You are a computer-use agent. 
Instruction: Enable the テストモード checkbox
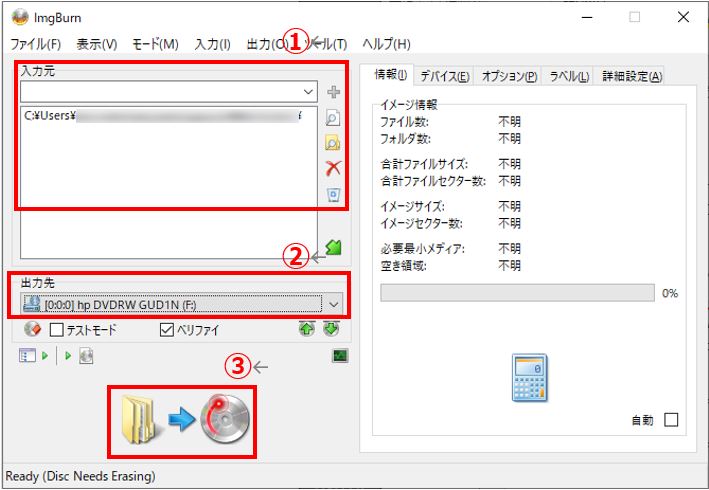click(57, 329)
